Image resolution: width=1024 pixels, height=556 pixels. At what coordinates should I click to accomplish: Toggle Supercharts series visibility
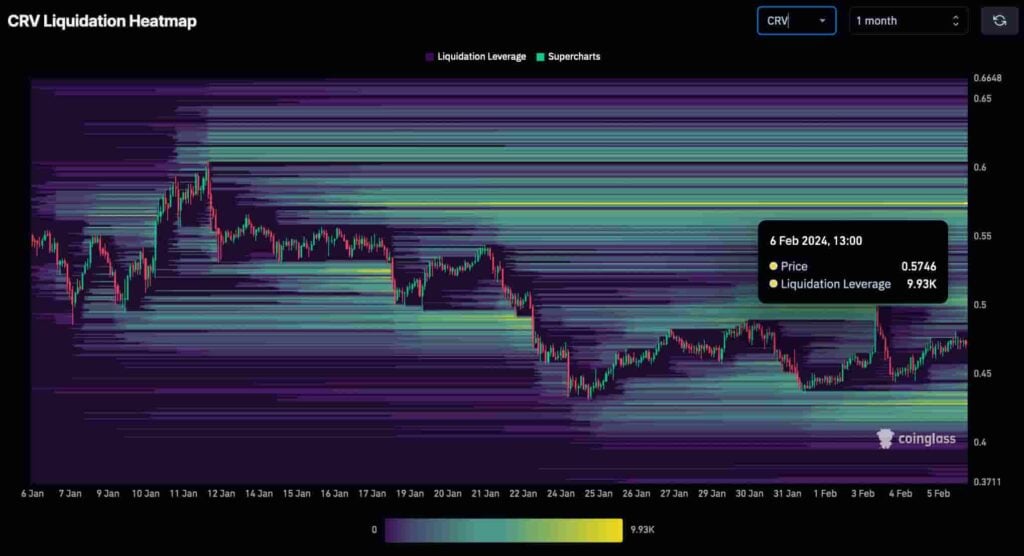coord(568,57)
